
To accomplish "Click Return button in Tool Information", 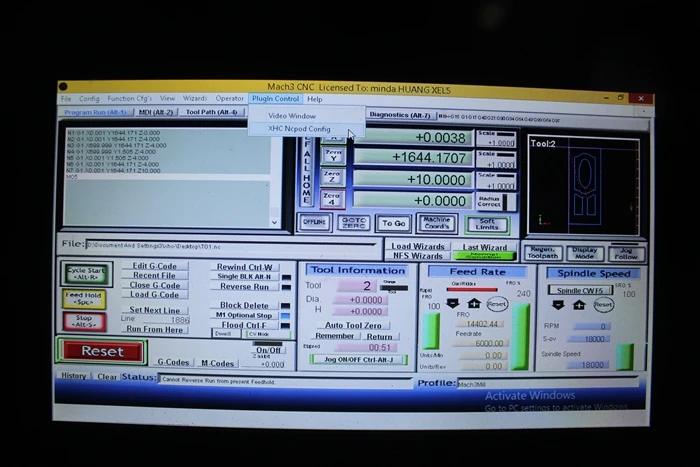I will (379, 336).
